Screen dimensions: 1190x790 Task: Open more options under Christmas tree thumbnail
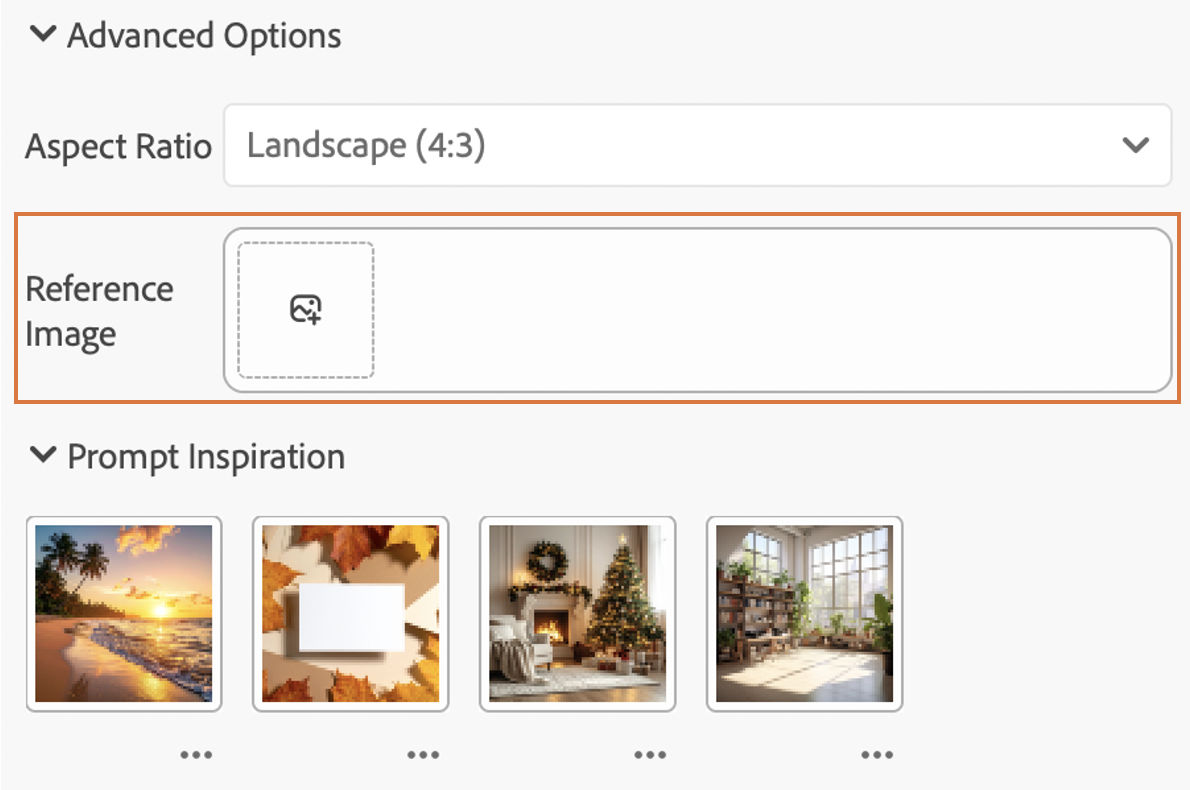click(650, 754)
